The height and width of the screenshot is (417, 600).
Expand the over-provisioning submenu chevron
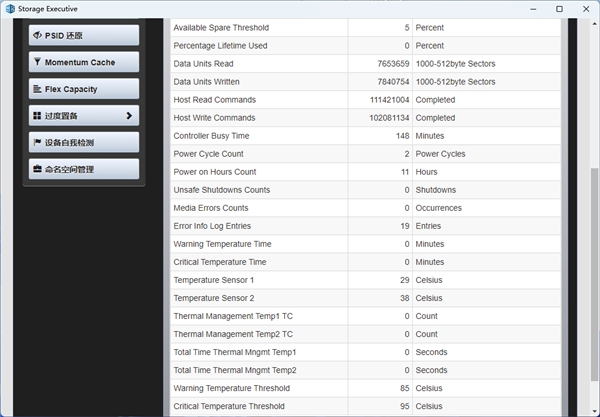point(129,116)
